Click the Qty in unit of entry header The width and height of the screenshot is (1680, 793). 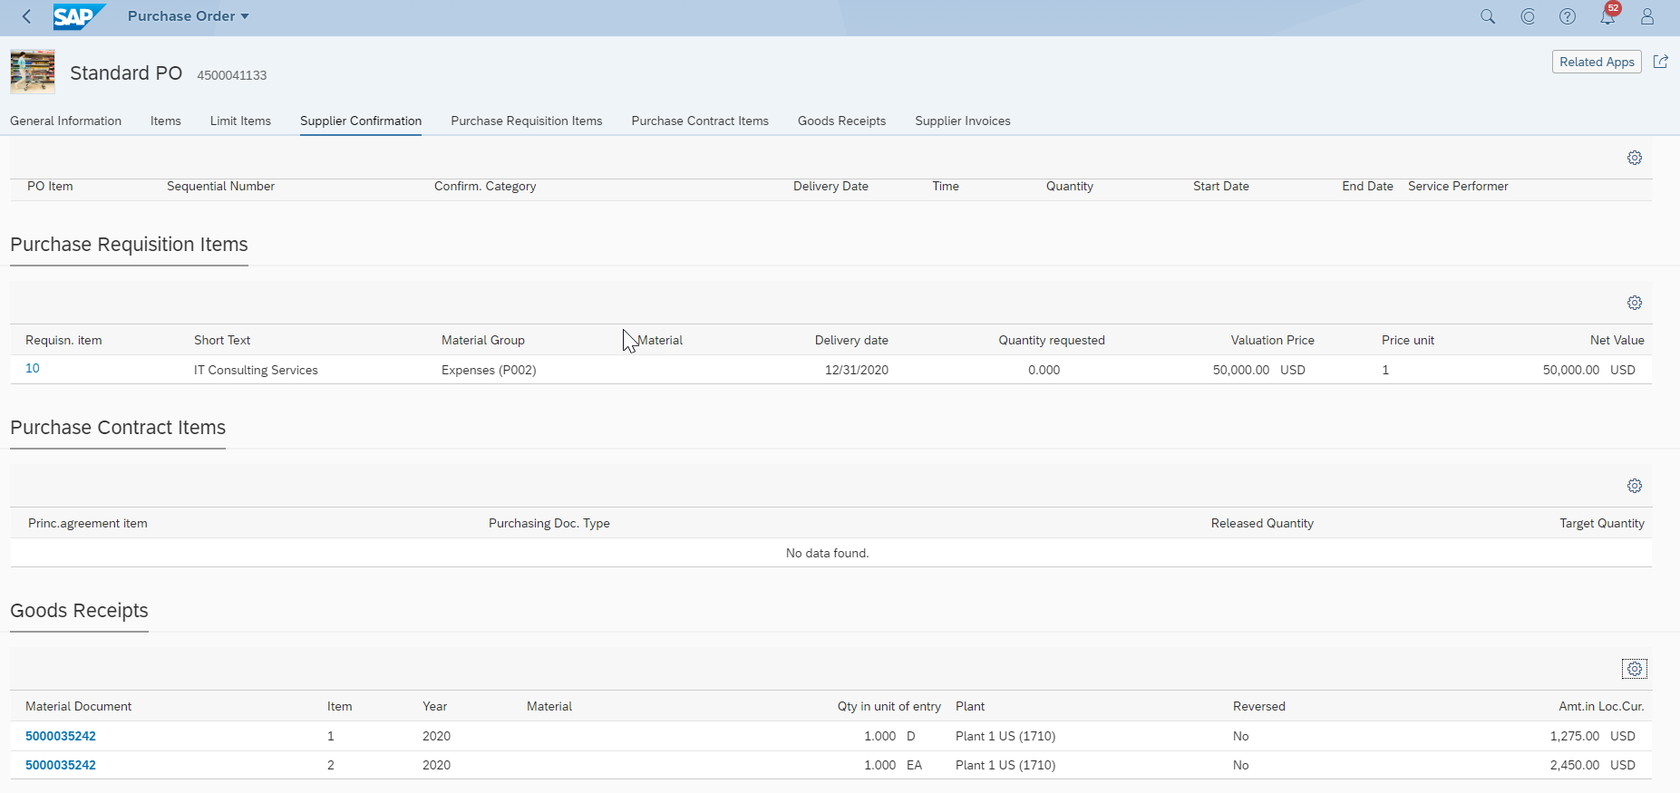click(889, 706)
